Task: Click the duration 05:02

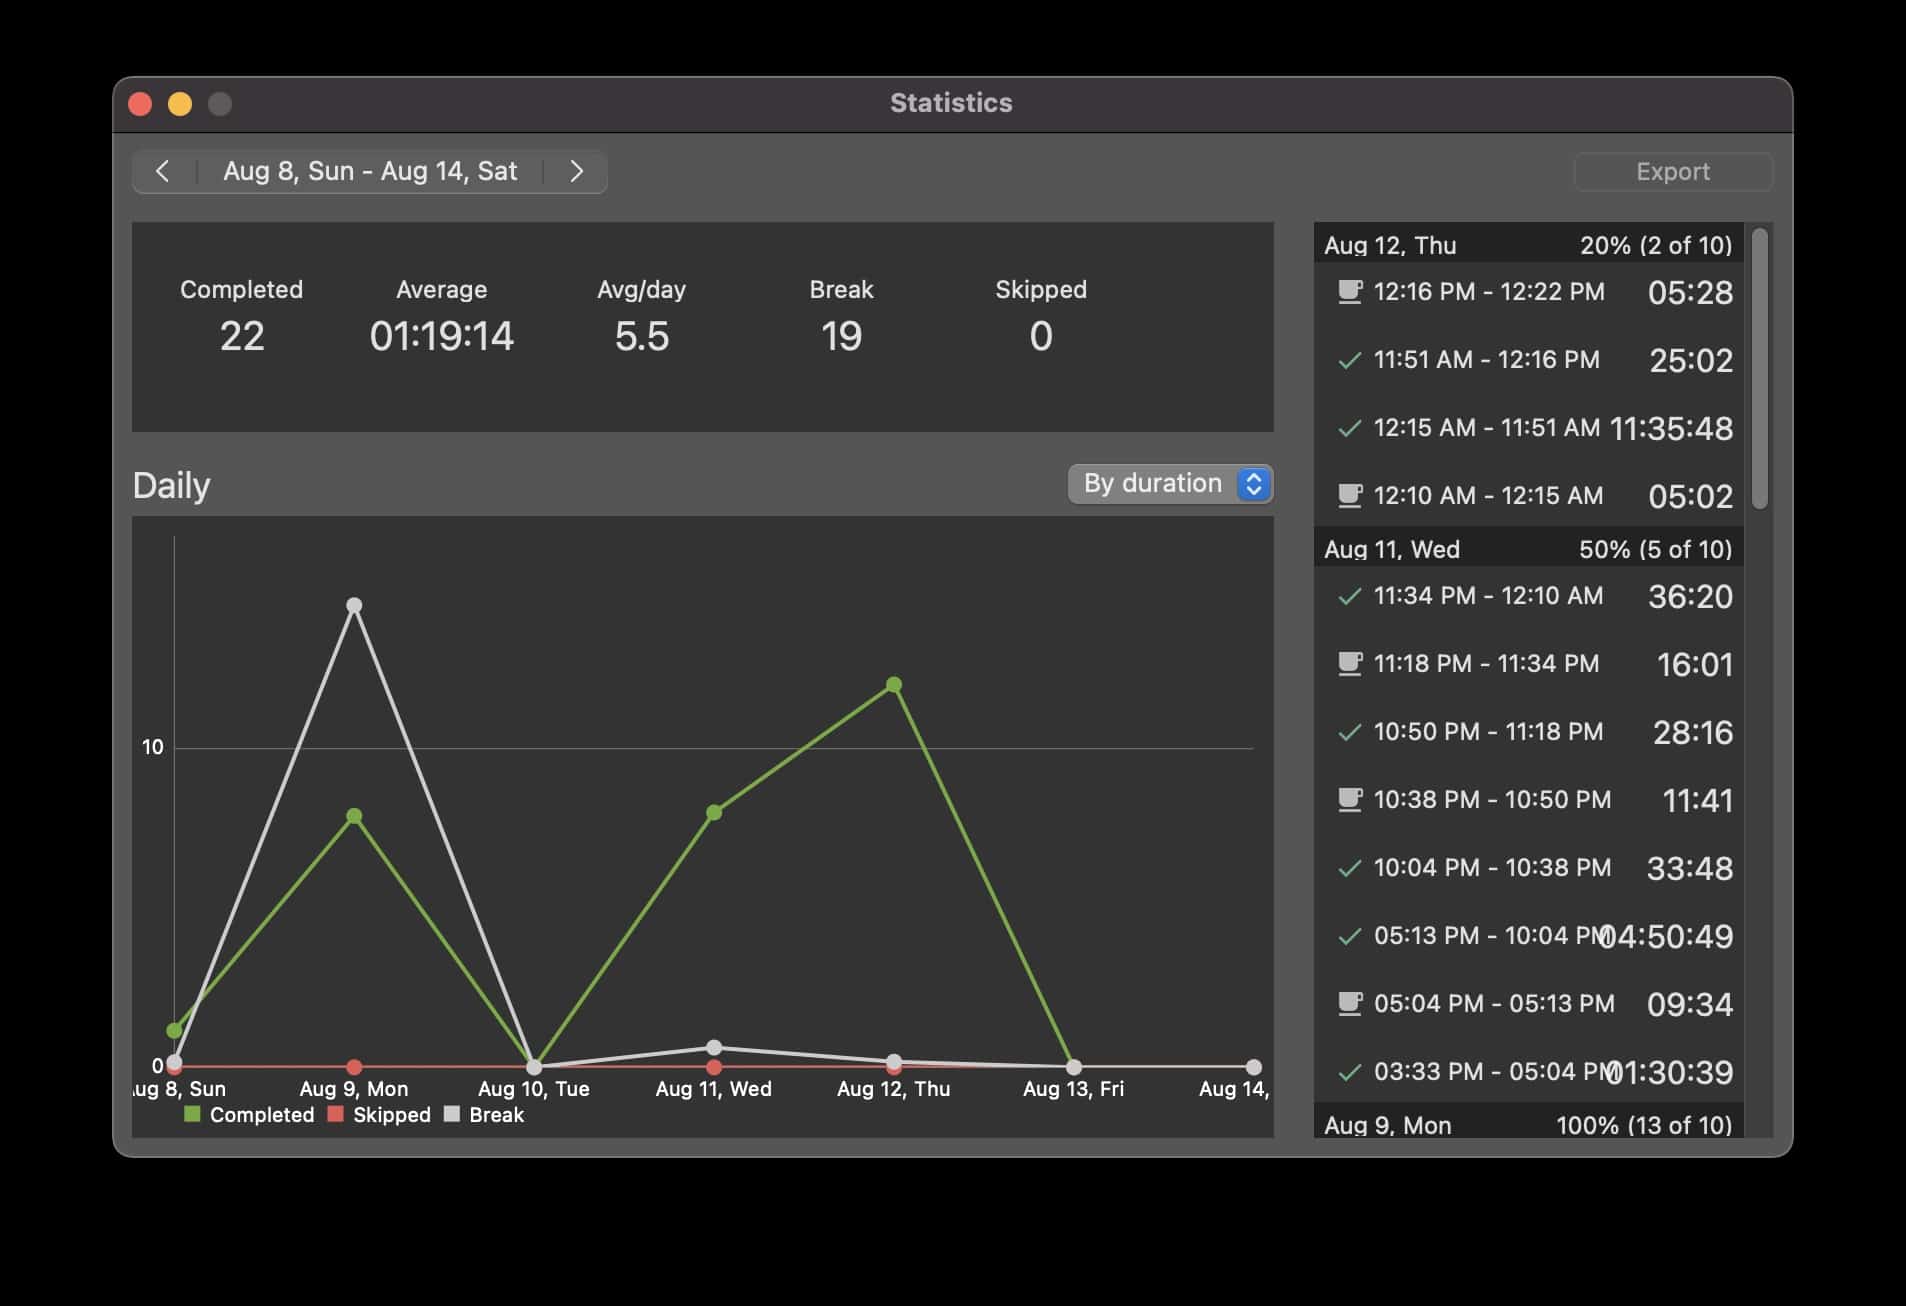Action: tap(1690, 496)
